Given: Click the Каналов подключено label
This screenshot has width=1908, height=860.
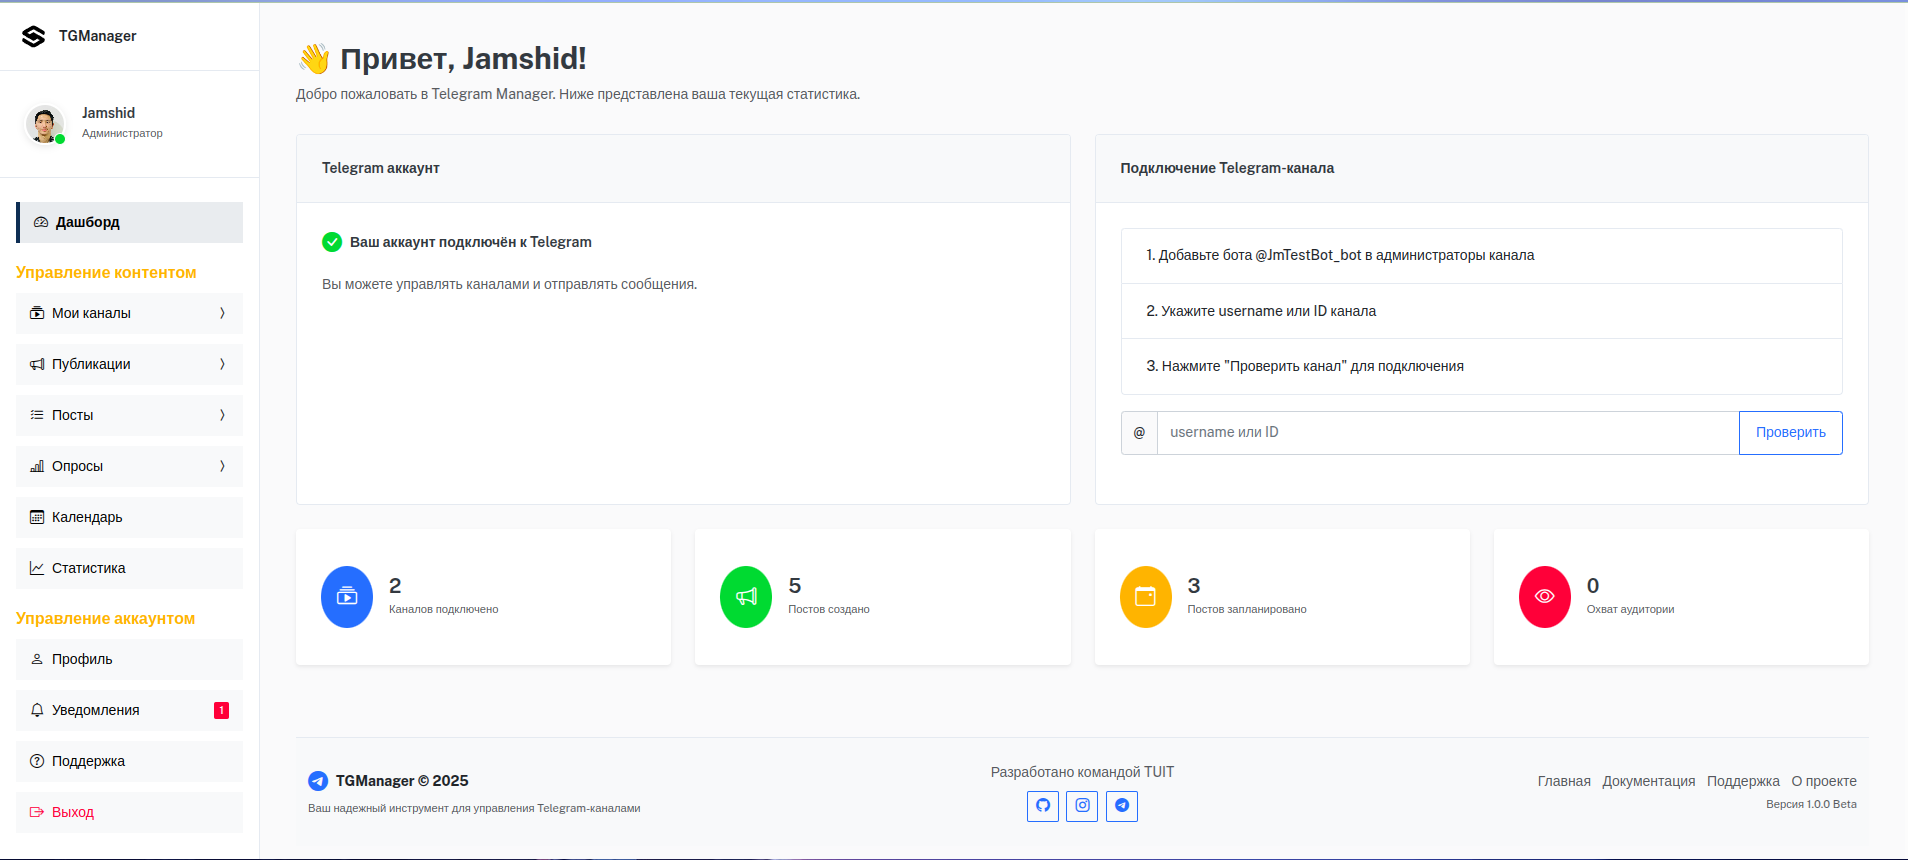Looking at the screenshot, I should [443, 609].
